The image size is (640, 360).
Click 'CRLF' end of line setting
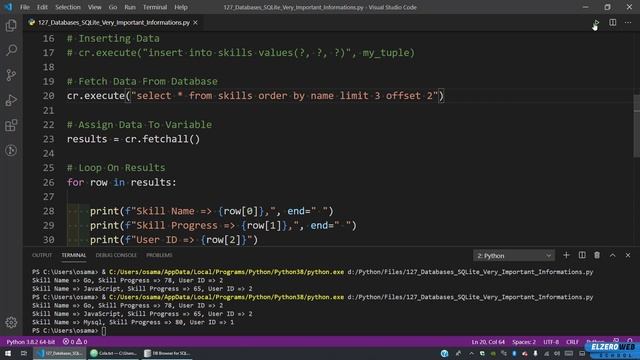pyautogui.click(x=572, y=342)
